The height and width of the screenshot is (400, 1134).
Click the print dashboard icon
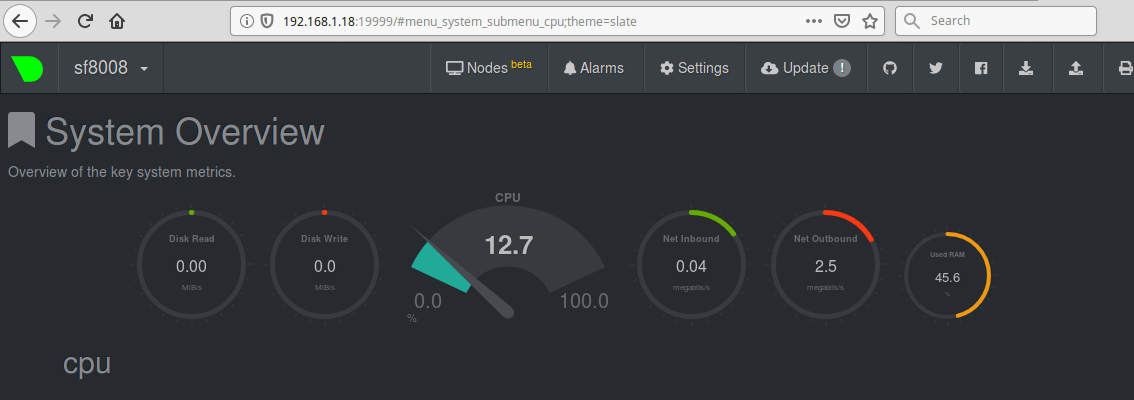1124,69
